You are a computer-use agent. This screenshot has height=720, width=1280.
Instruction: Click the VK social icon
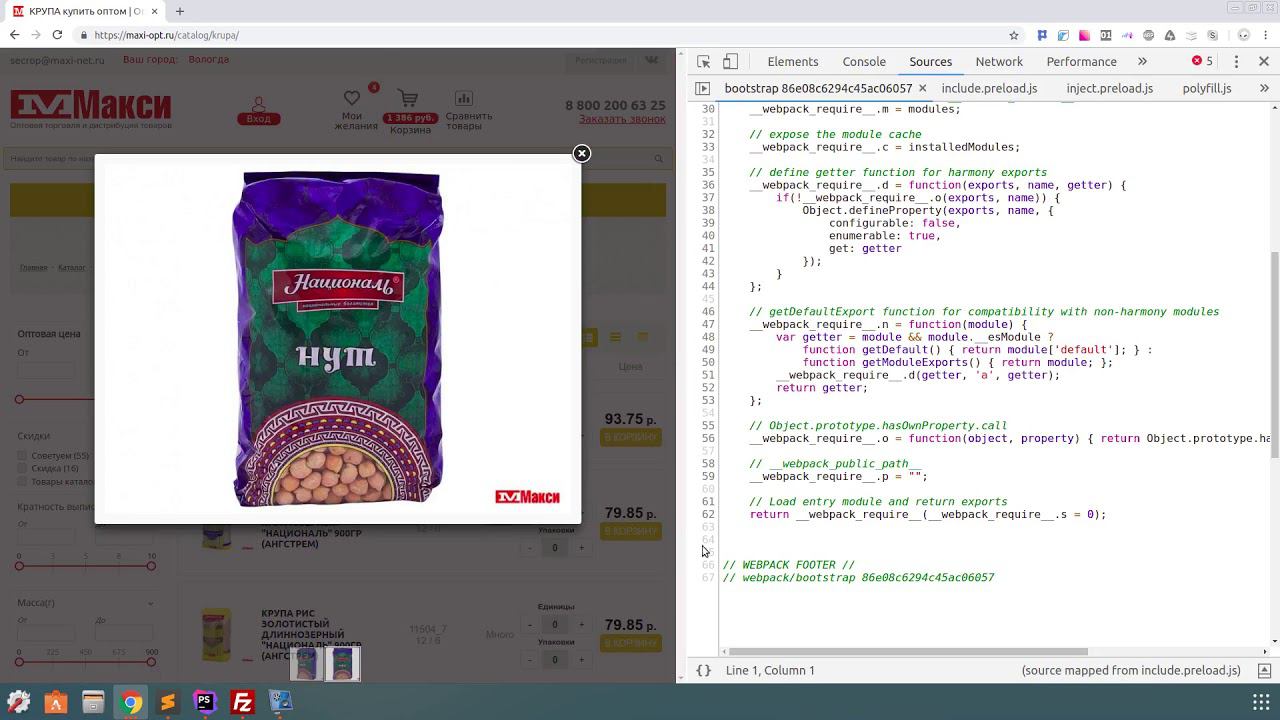pos(652,60)
